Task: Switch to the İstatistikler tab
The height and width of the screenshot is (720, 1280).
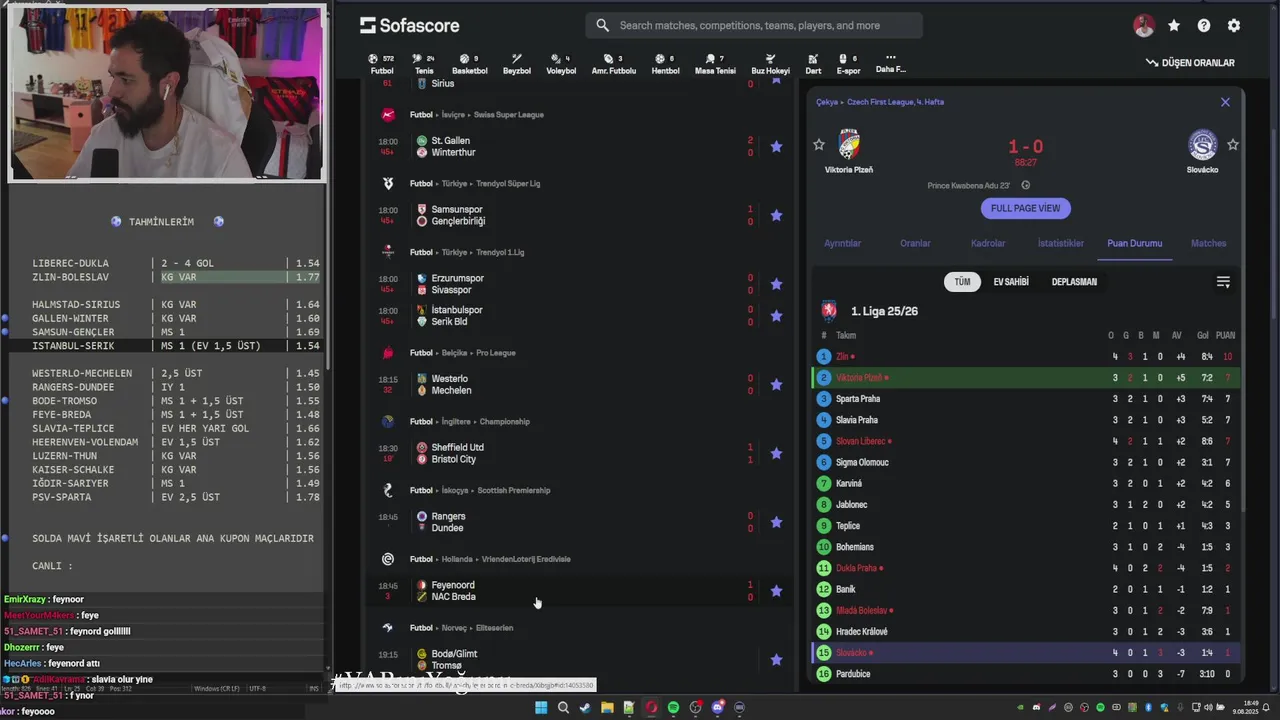Action: 1061,243
